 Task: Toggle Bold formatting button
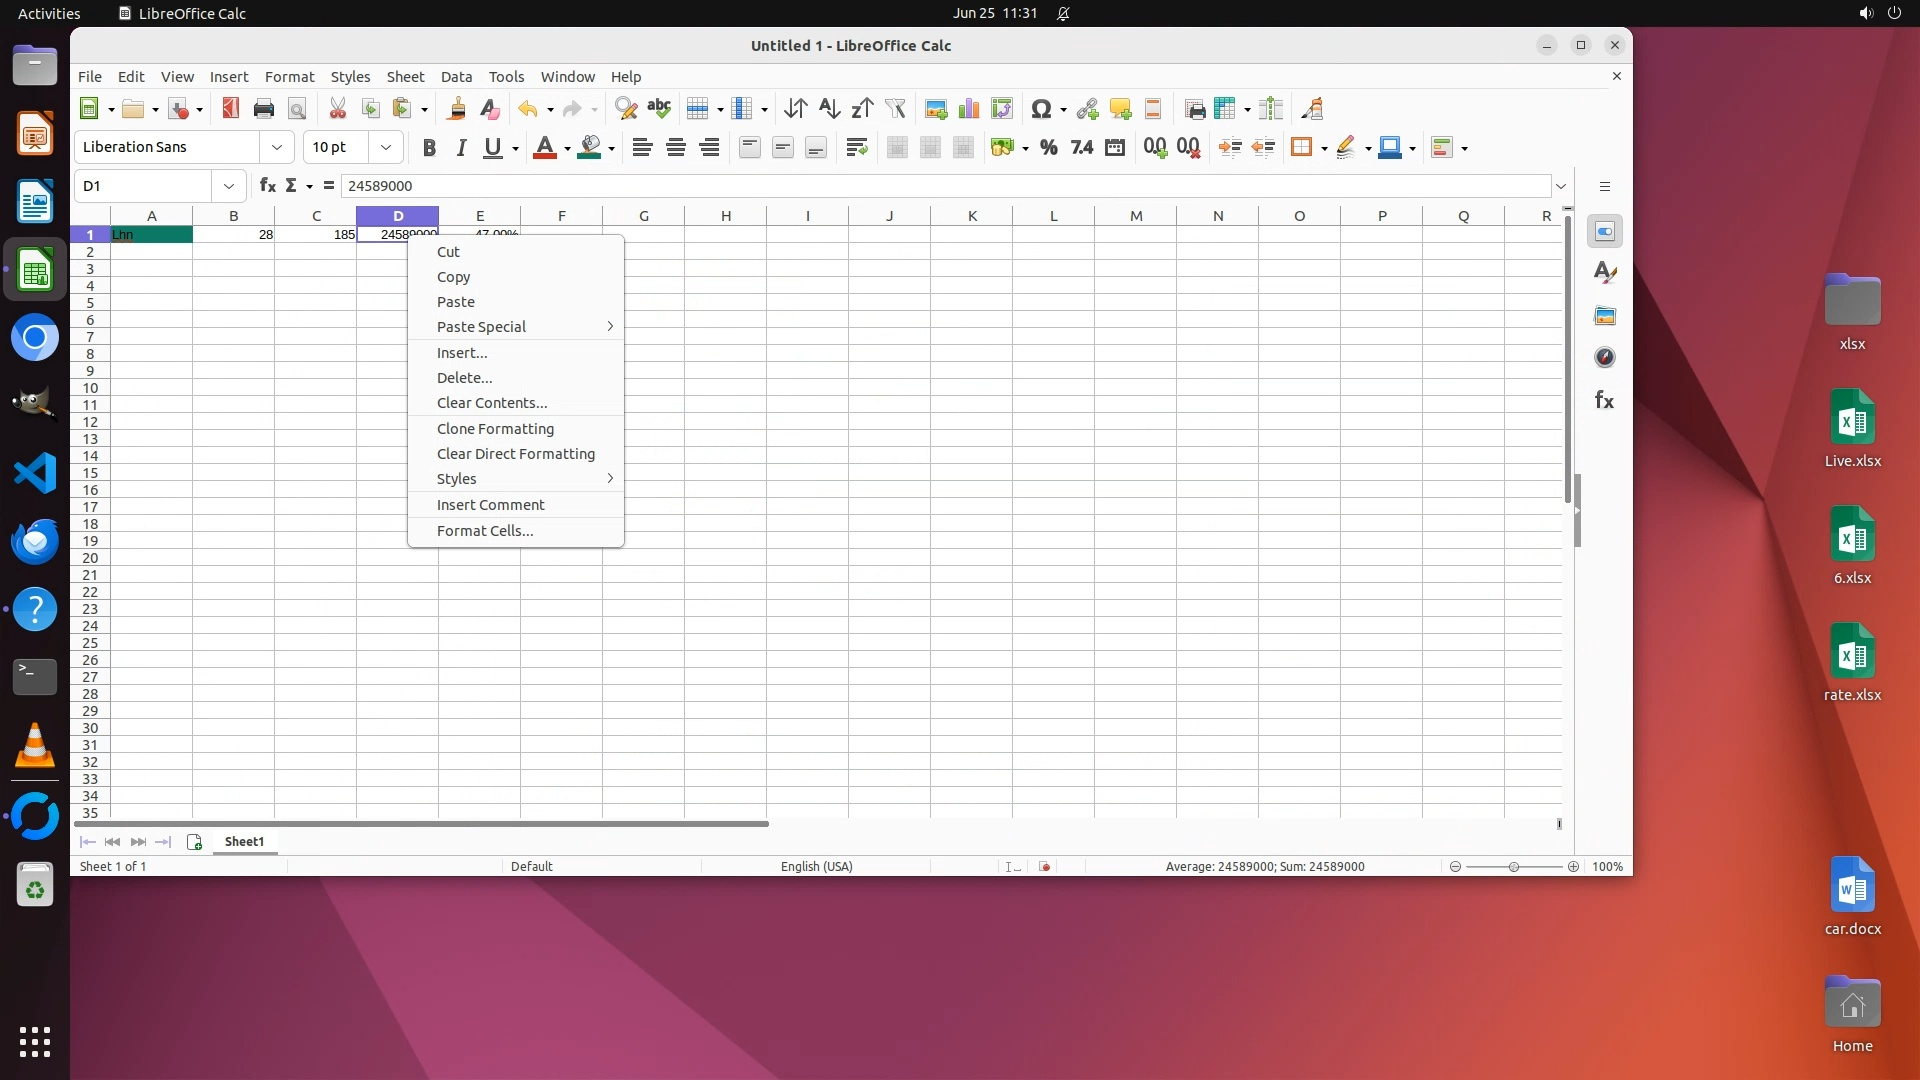429,148
